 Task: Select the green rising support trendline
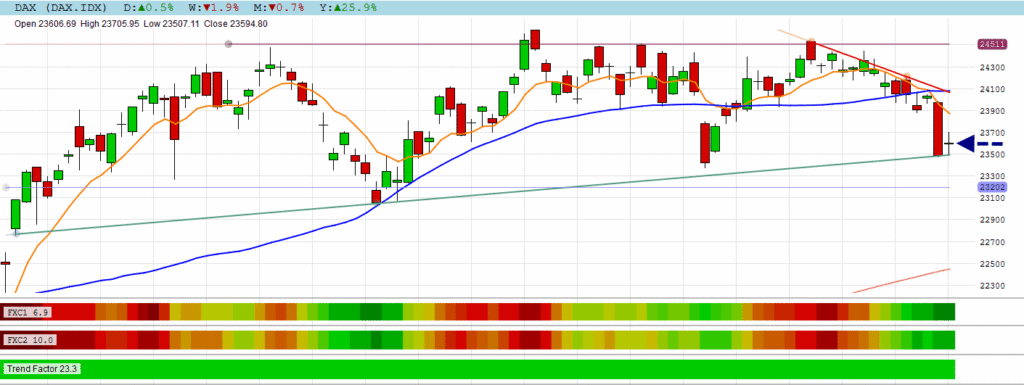(482, 194)
